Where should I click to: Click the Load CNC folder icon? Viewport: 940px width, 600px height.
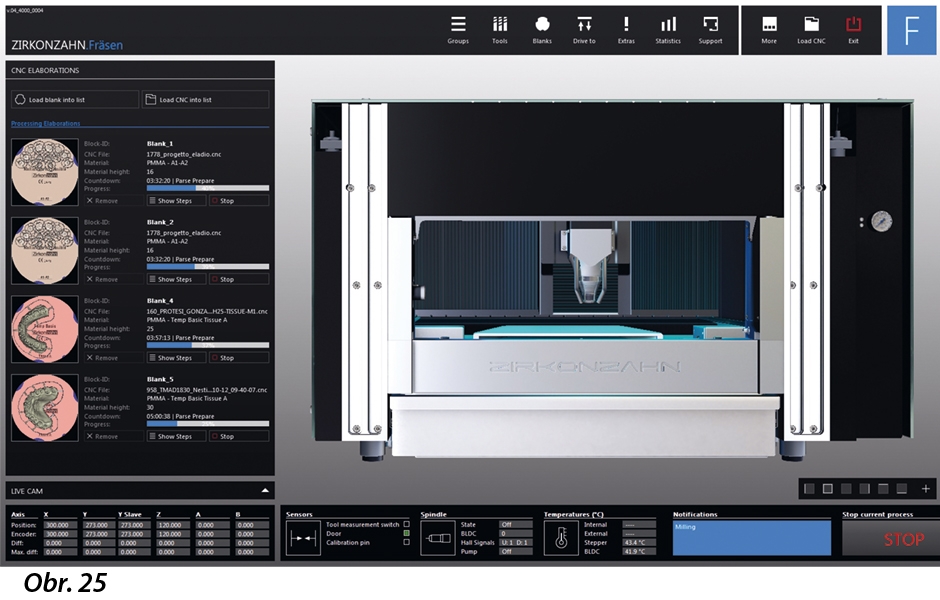point(811,29)
